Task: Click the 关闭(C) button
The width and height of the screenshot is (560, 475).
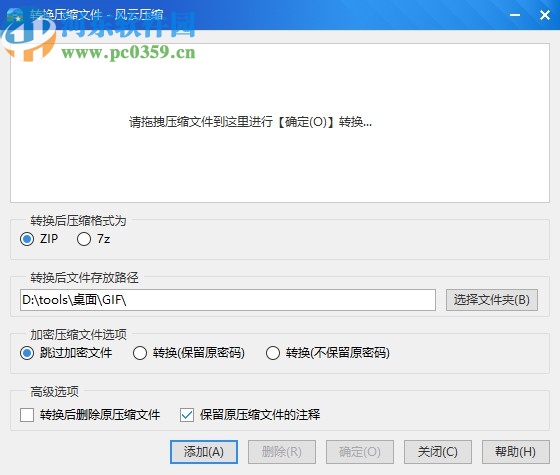Action: point(438,452)
